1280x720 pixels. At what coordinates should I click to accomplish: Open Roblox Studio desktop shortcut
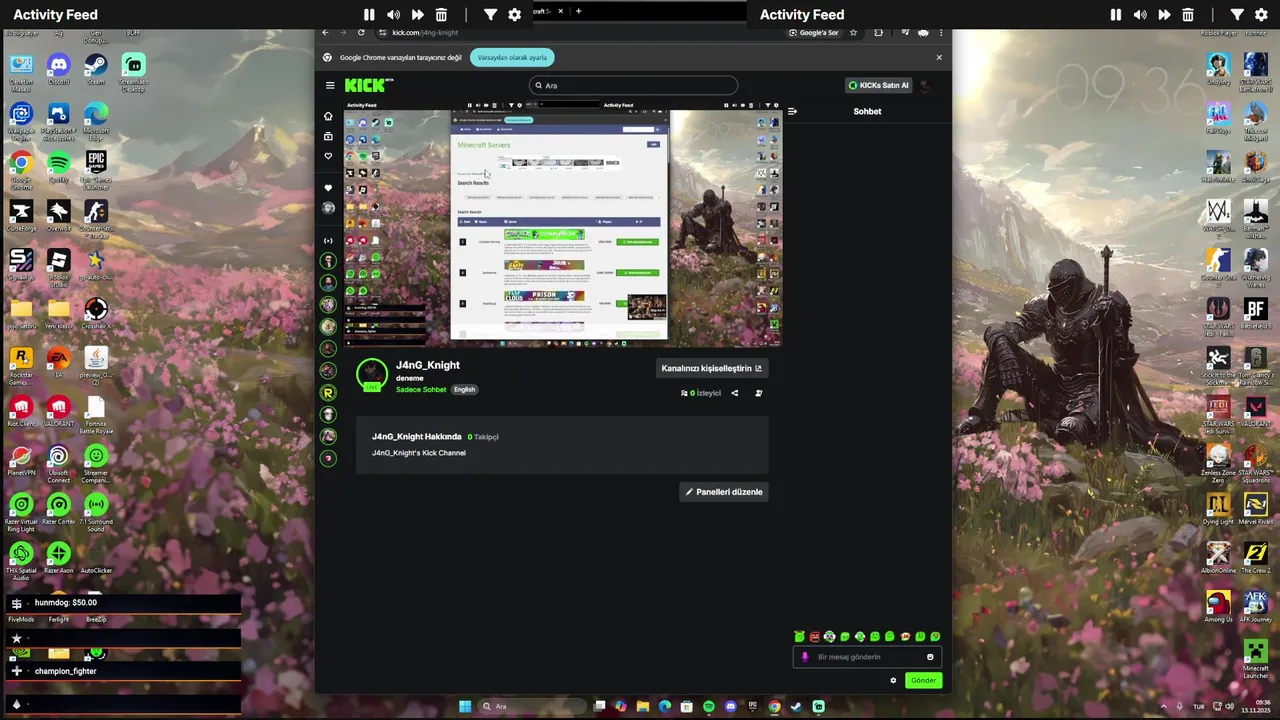click(x=59, y=266)
